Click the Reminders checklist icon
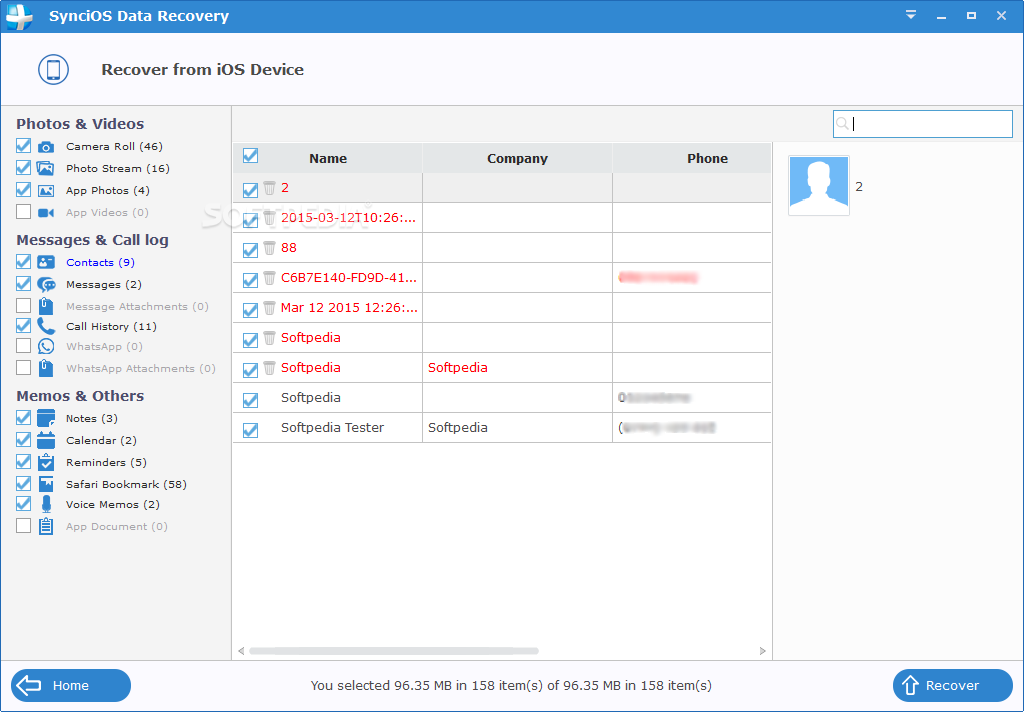 coord(46,462)
